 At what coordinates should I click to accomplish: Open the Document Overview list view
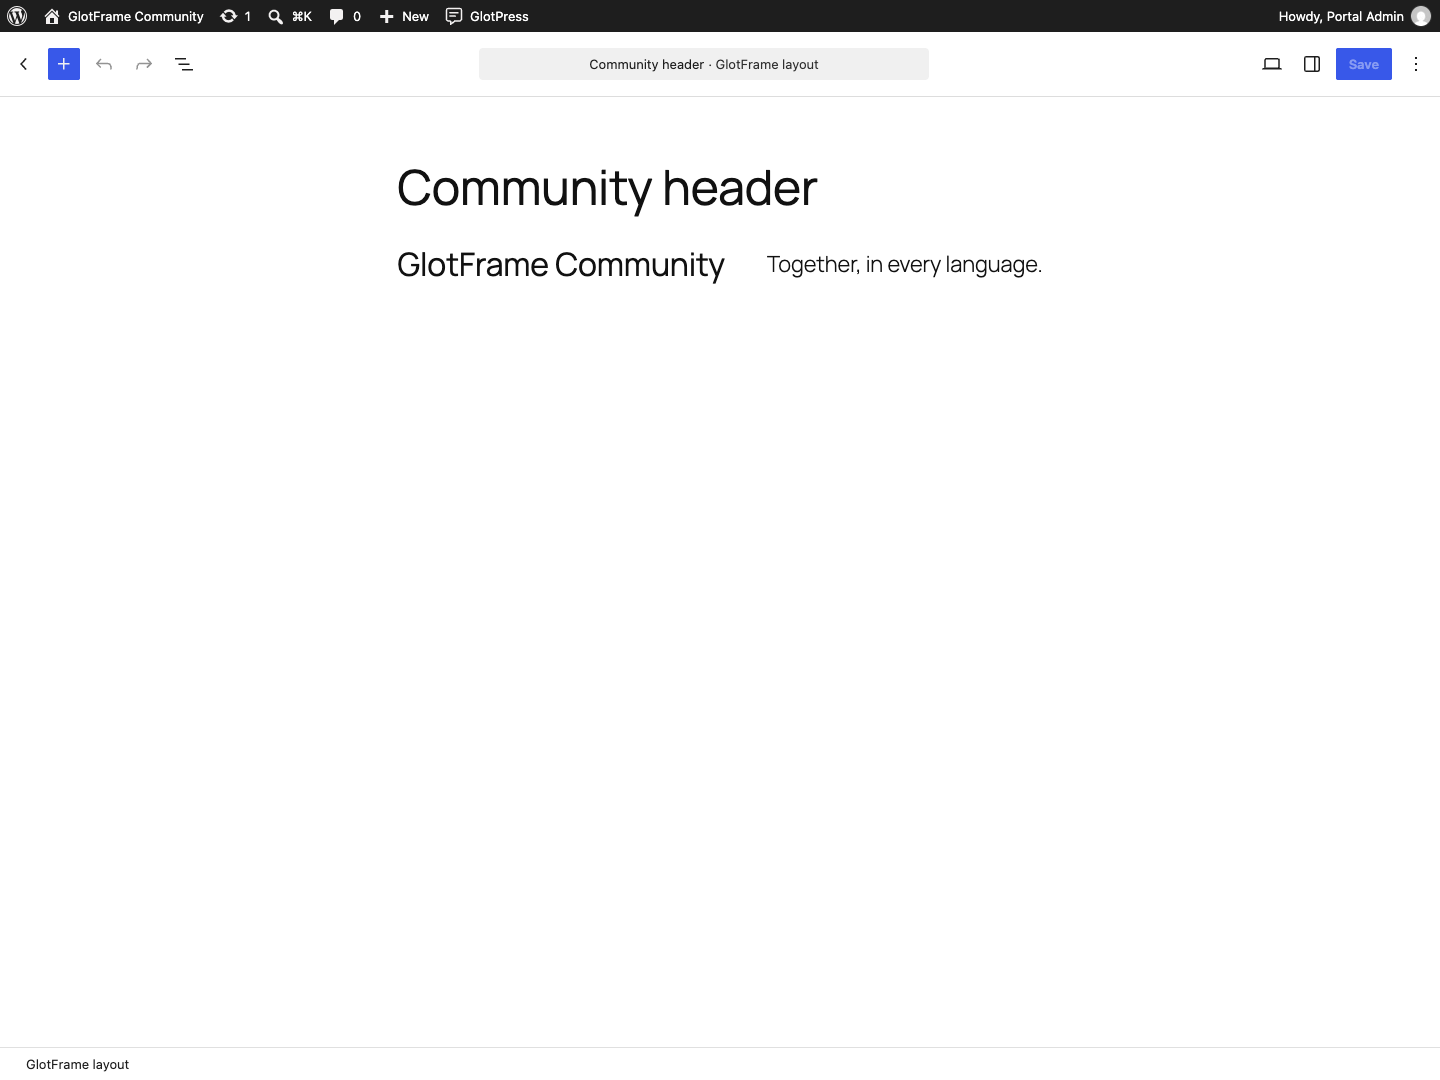[184, 64]
